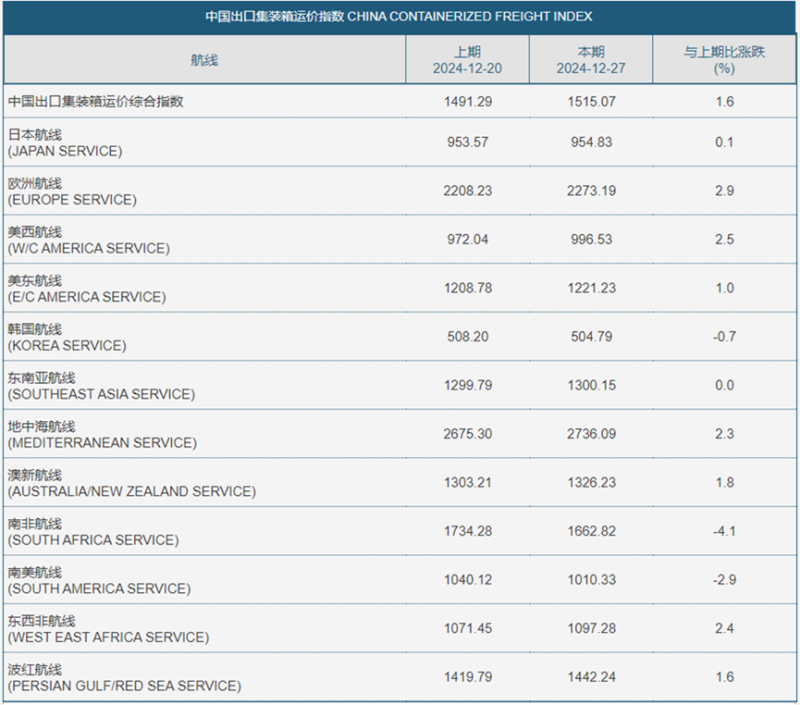This screenshot has height=705, width=800.
Task: Open the Japan Service route row
Action: 65,142
